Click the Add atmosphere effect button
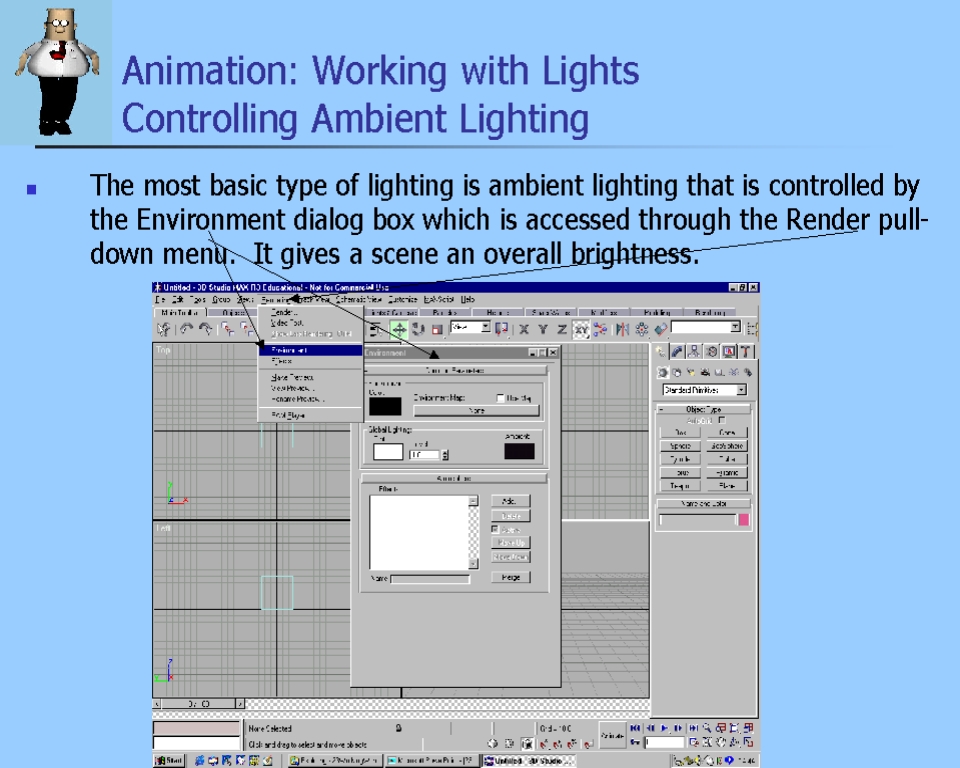 509,501
